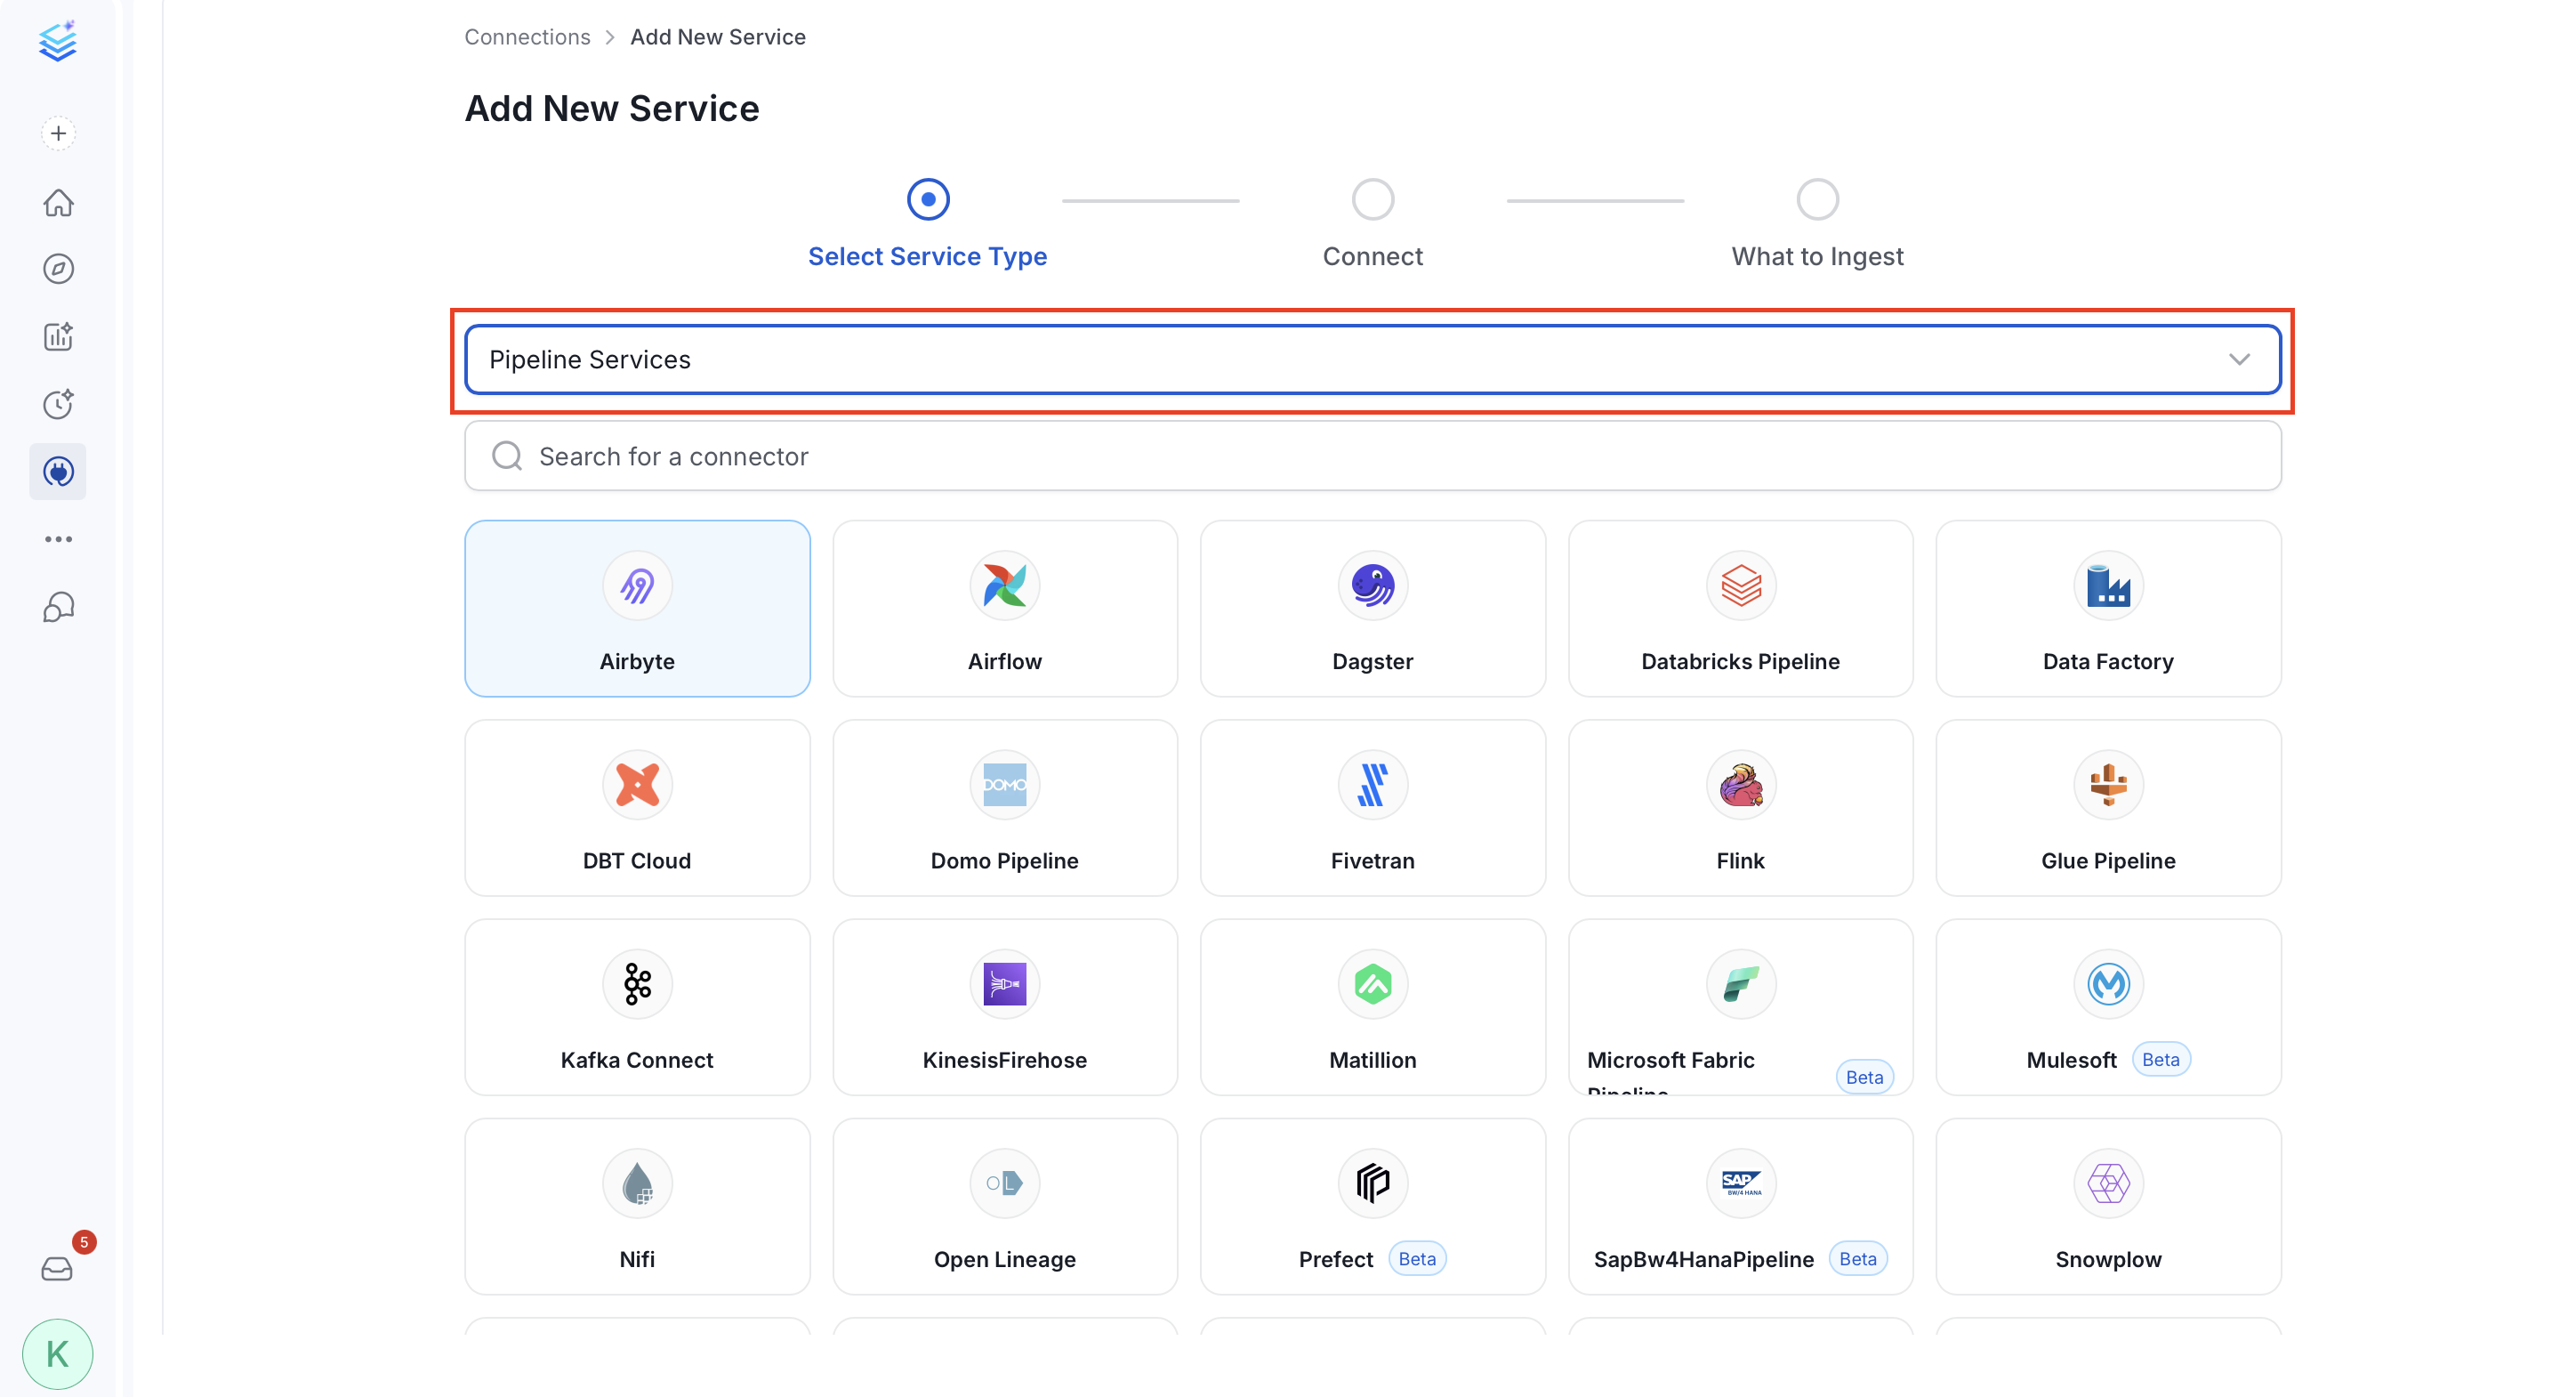Choose the Glue Pipeline connector
The width and height of the screenshot is (2576, 1397).
[2109, 808]
